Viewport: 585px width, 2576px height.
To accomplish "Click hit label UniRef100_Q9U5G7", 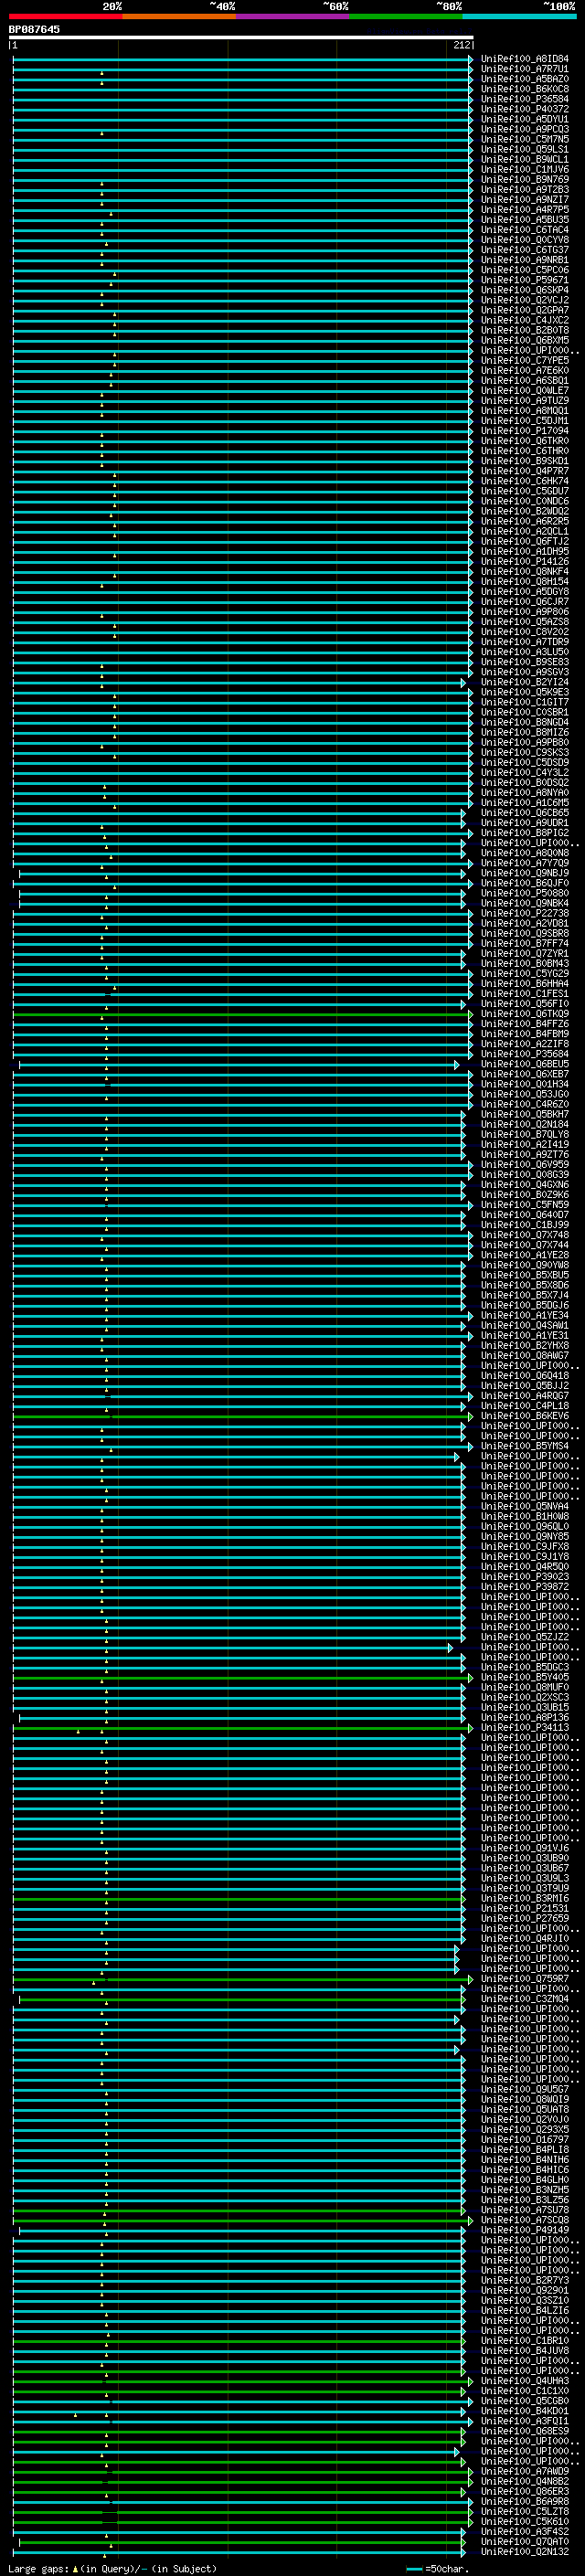I will coord(525,2089).
